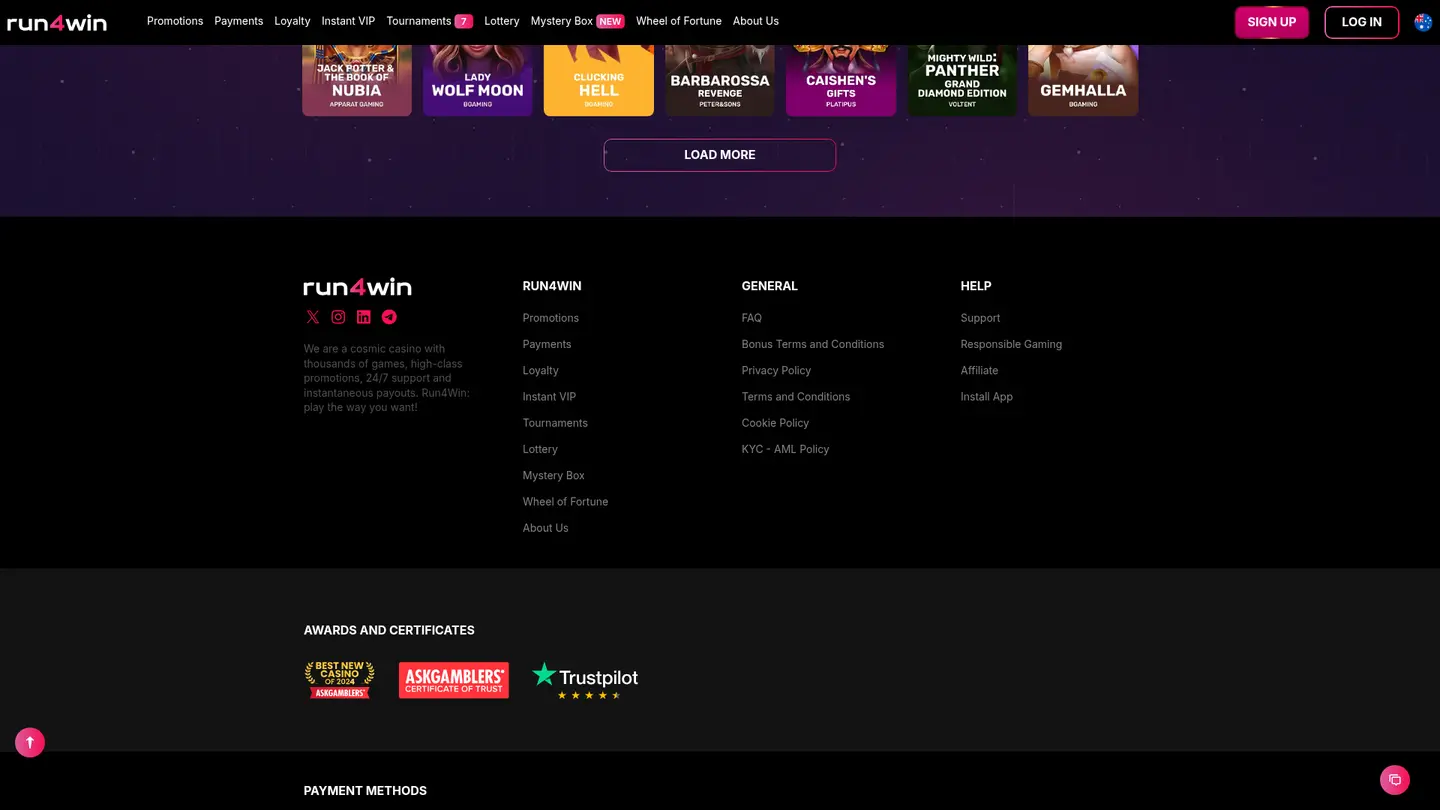Click the run4win logo in the header

pos(57,22)
